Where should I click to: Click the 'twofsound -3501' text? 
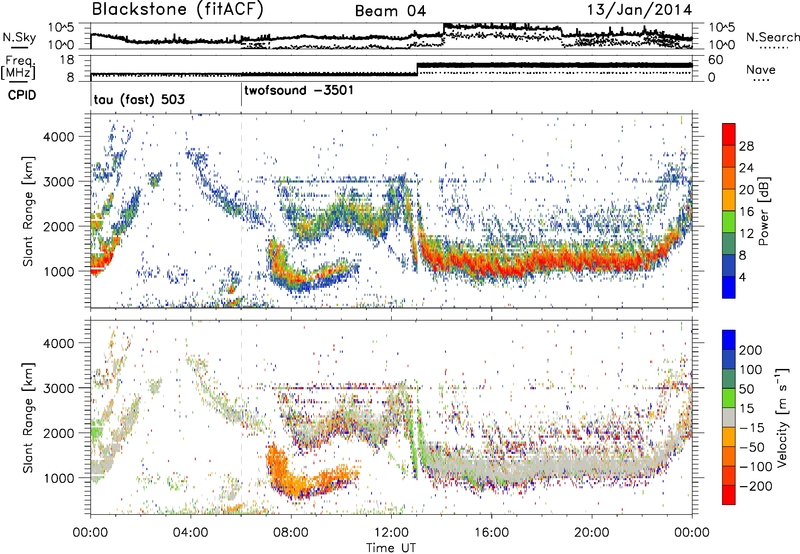[298, 91]
